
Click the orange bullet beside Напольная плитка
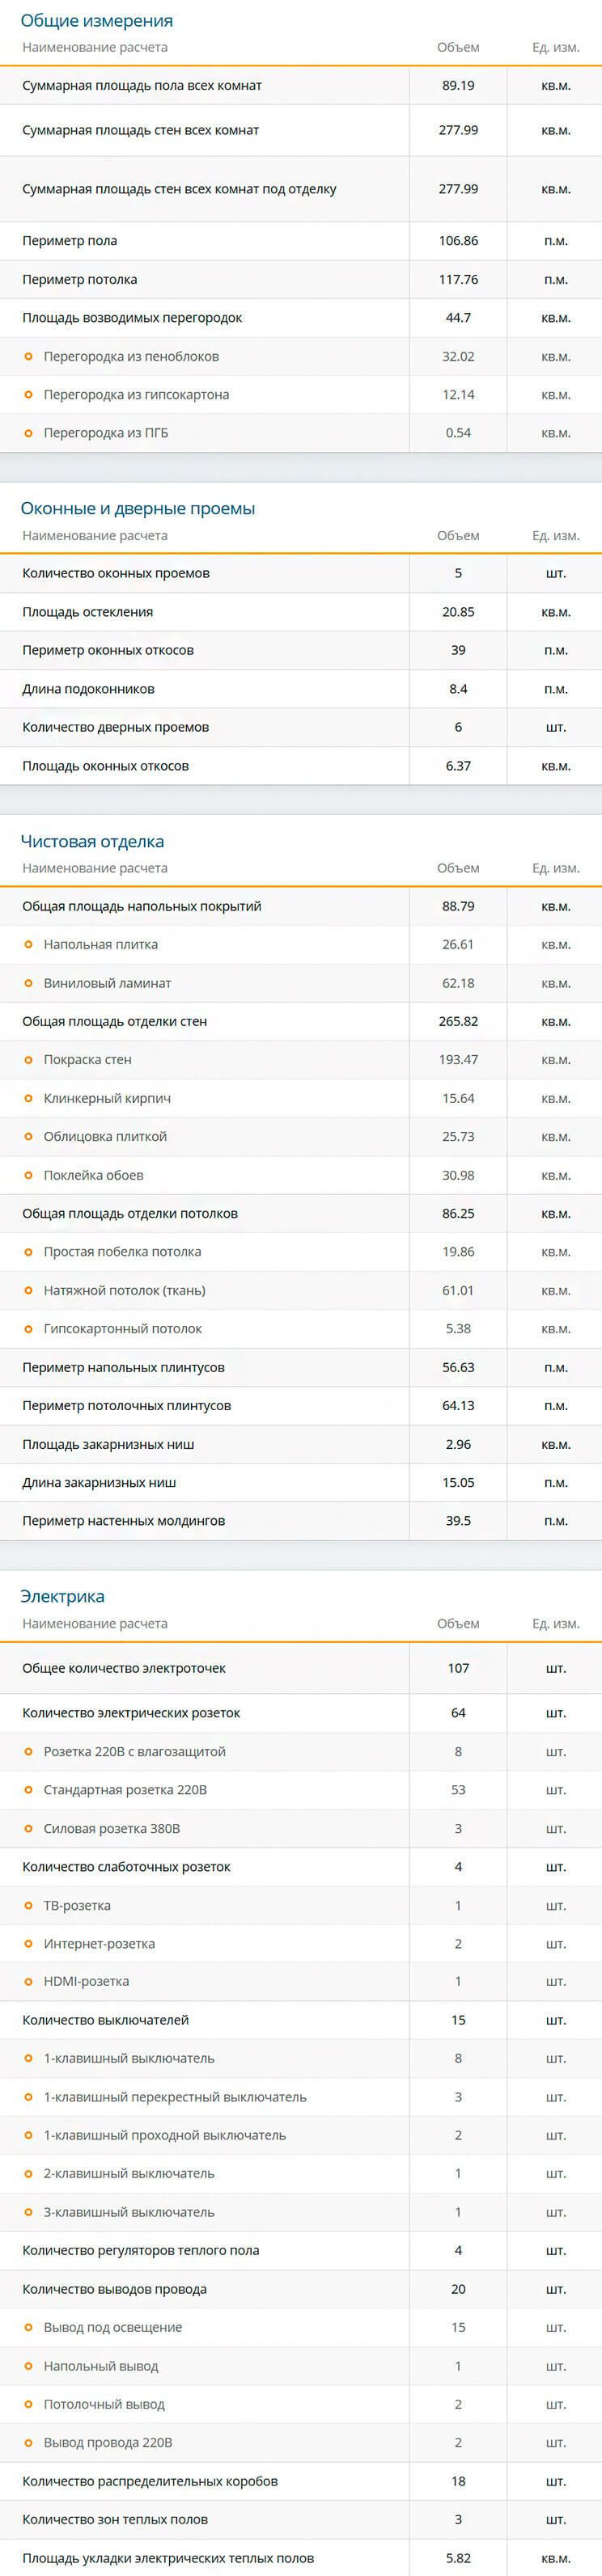[28, 945]
